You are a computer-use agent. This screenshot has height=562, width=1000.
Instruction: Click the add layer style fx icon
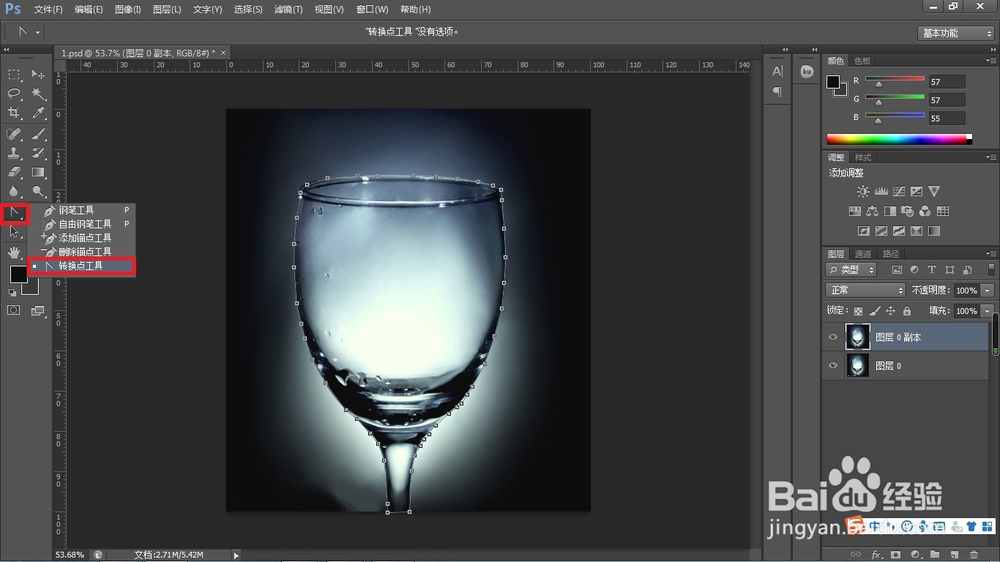coord(876,554)
